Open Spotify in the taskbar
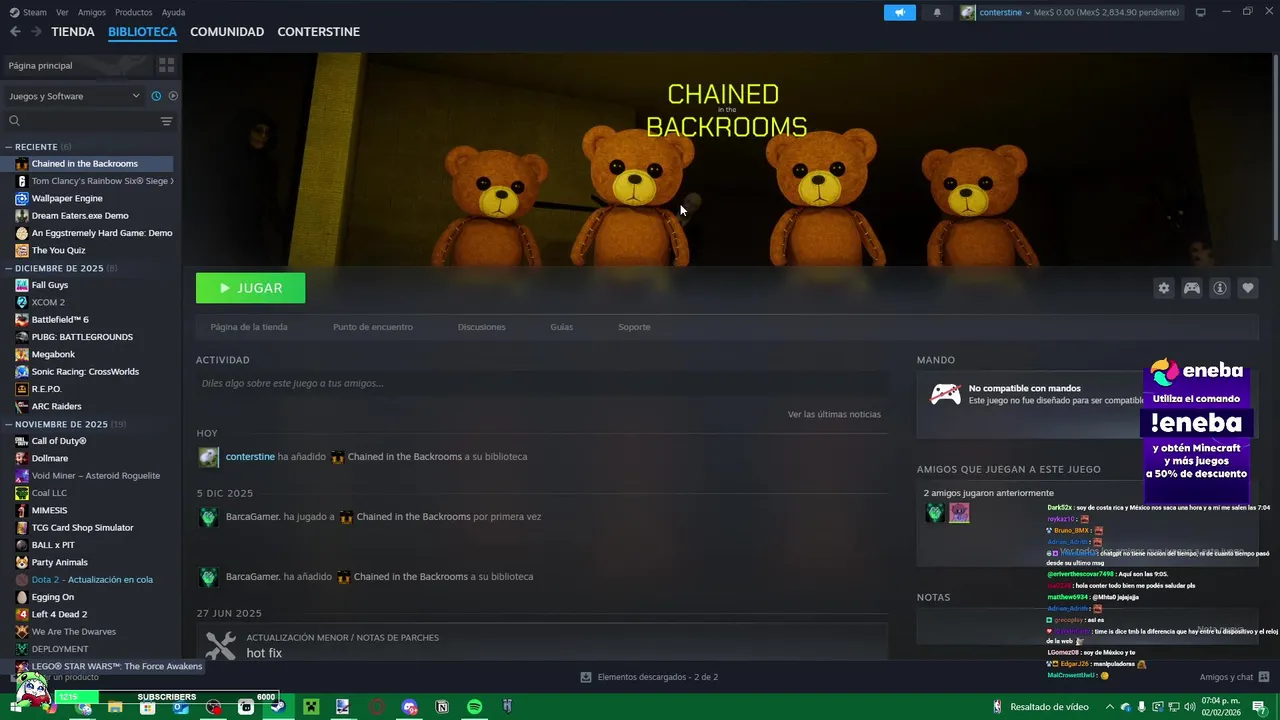This screenshot has height=720, width=1280. point(475,707)
